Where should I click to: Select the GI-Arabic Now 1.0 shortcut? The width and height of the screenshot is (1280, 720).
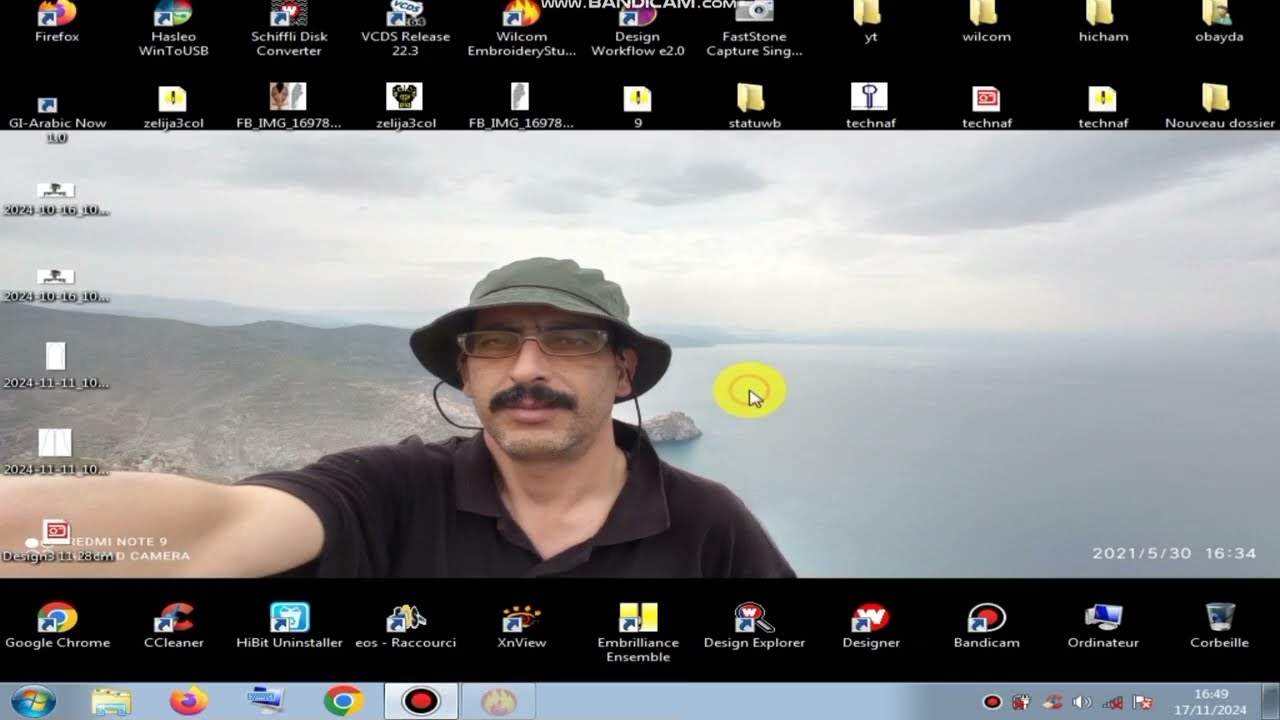point(57,119)
